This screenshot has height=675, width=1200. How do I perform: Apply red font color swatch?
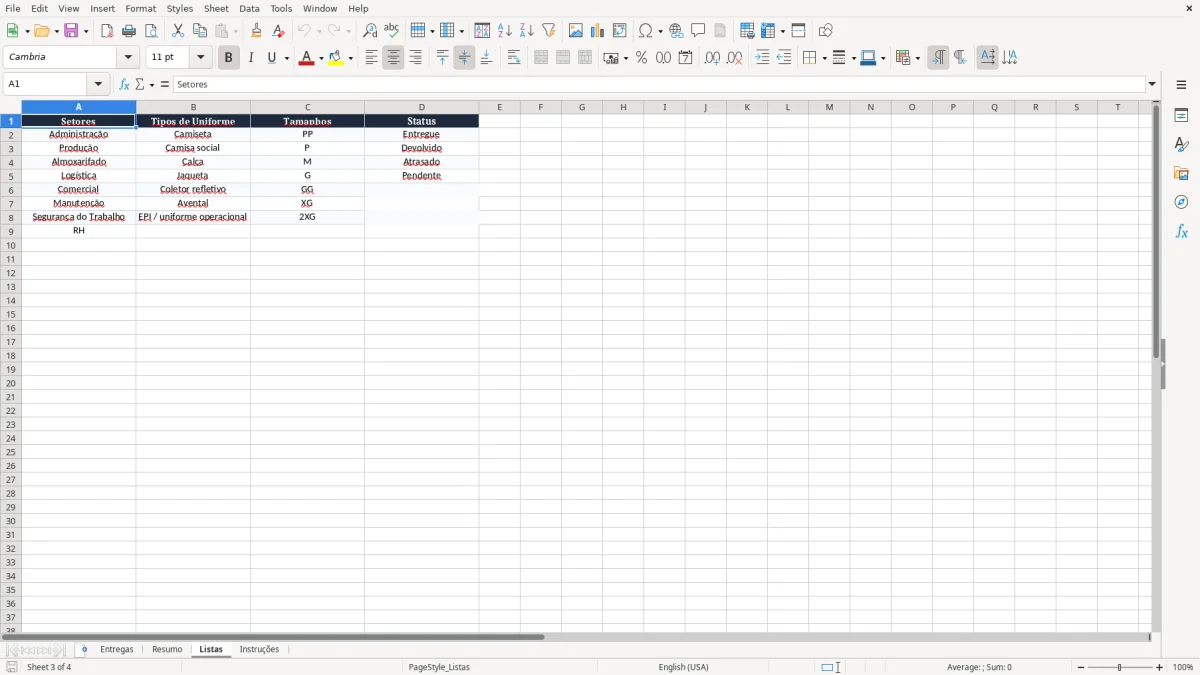pyautogui.click(x=306, y=58)
